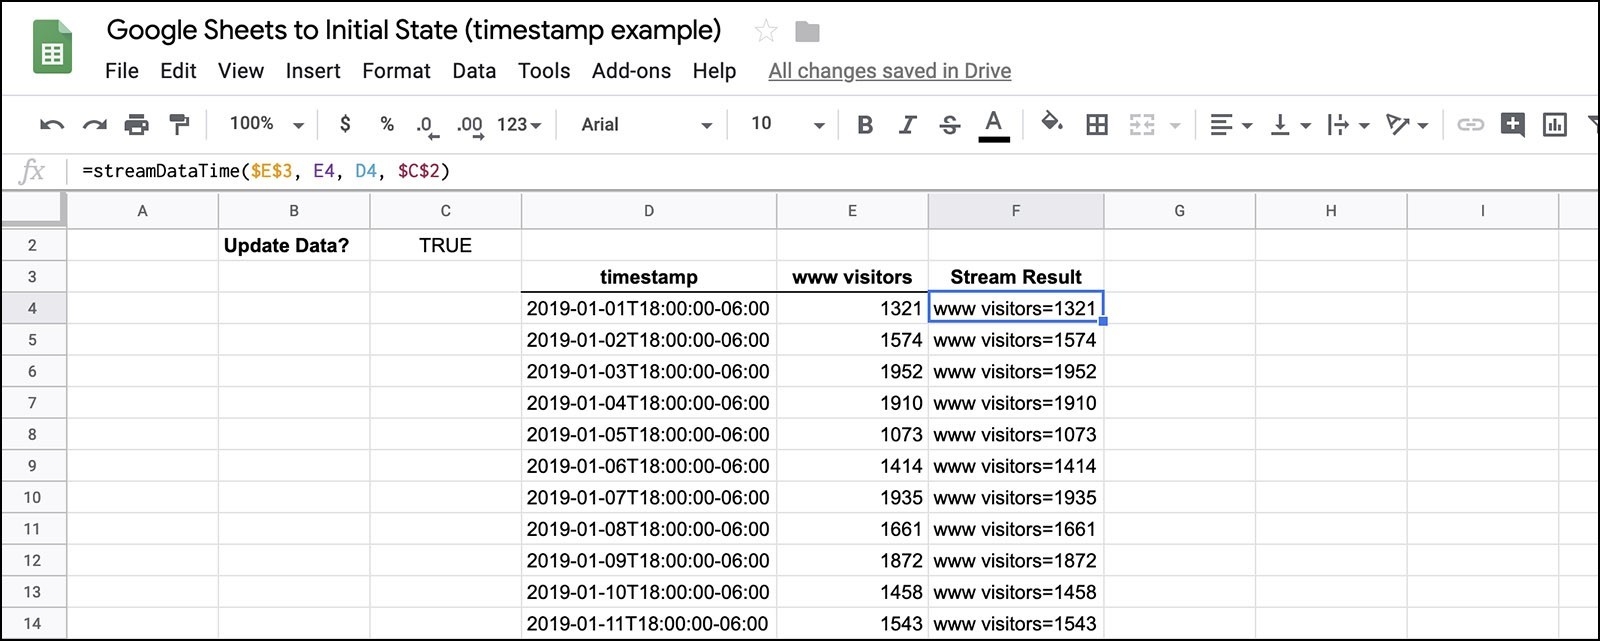The height and width of the screenshot is (641, 1600).
Task: Insert a chart
Action: [x=1555, y=125]
